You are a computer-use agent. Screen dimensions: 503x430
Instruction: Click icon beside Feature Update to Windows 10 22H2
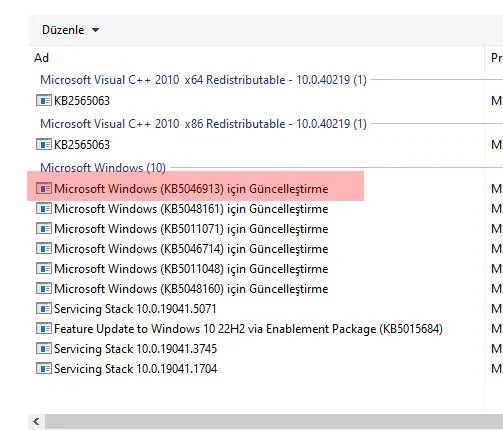(x=44, y=329)
